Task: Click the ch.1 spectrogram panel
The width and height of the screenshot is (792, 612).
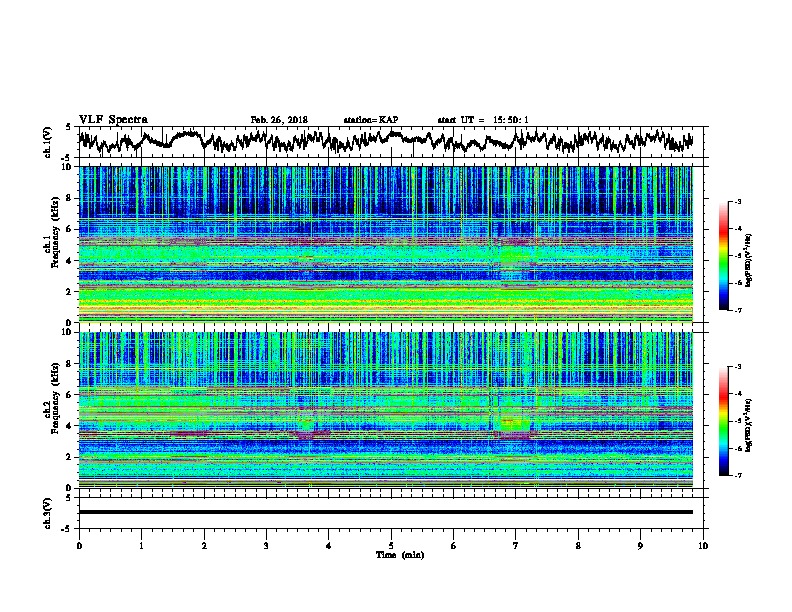Action: pos(386,244)
